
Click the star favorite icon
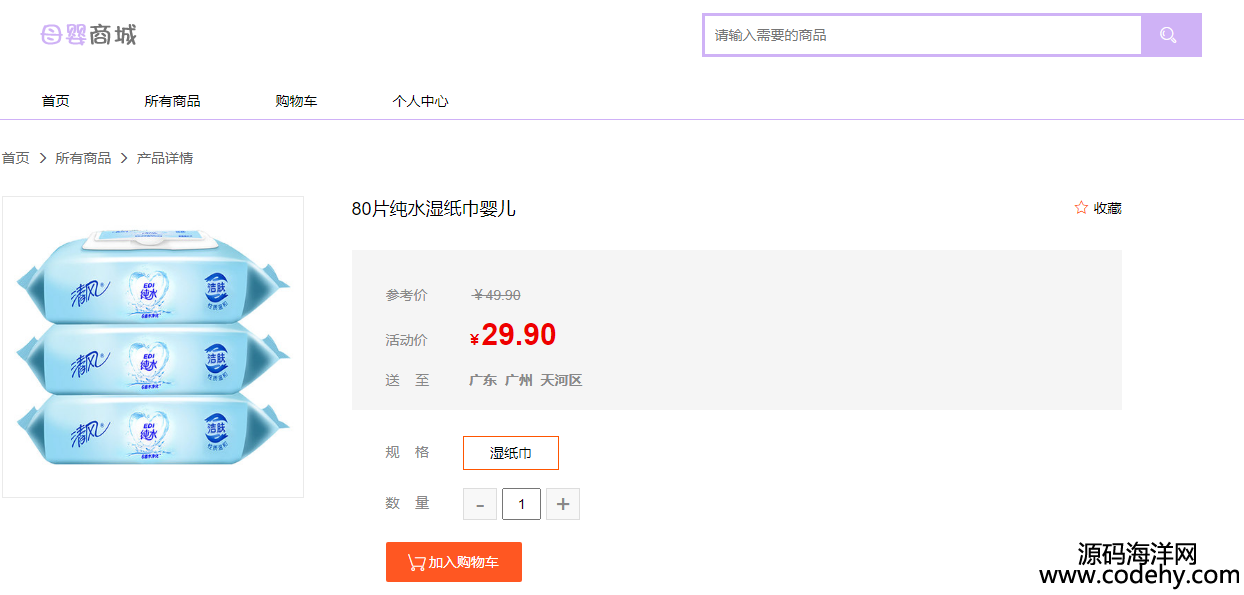coord(1081,208)
